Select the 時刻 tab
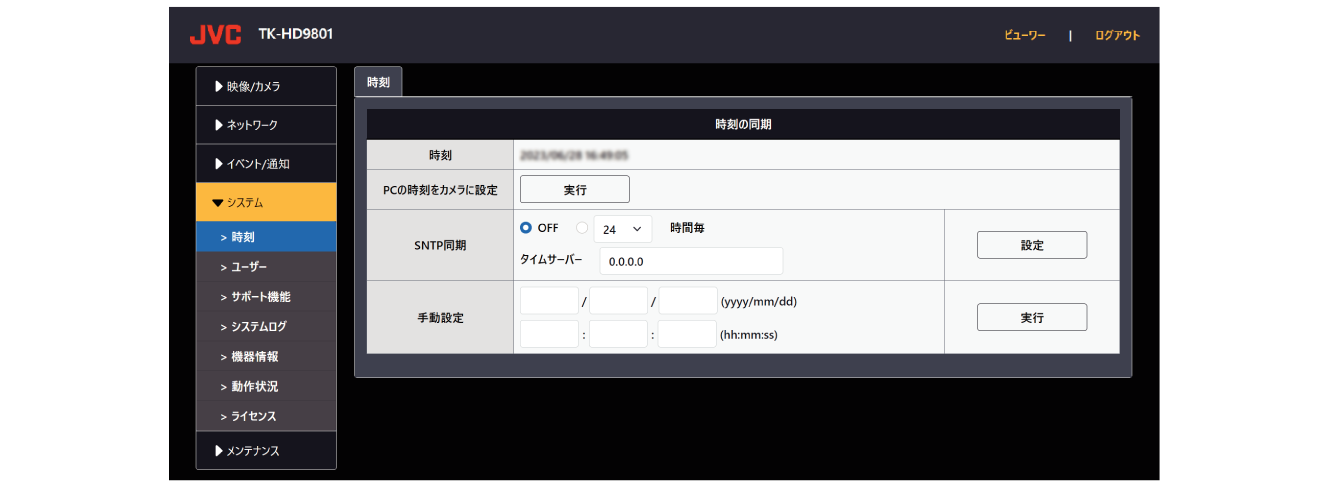Viewport: 1328px width, 487px height. tap(378, 82)
